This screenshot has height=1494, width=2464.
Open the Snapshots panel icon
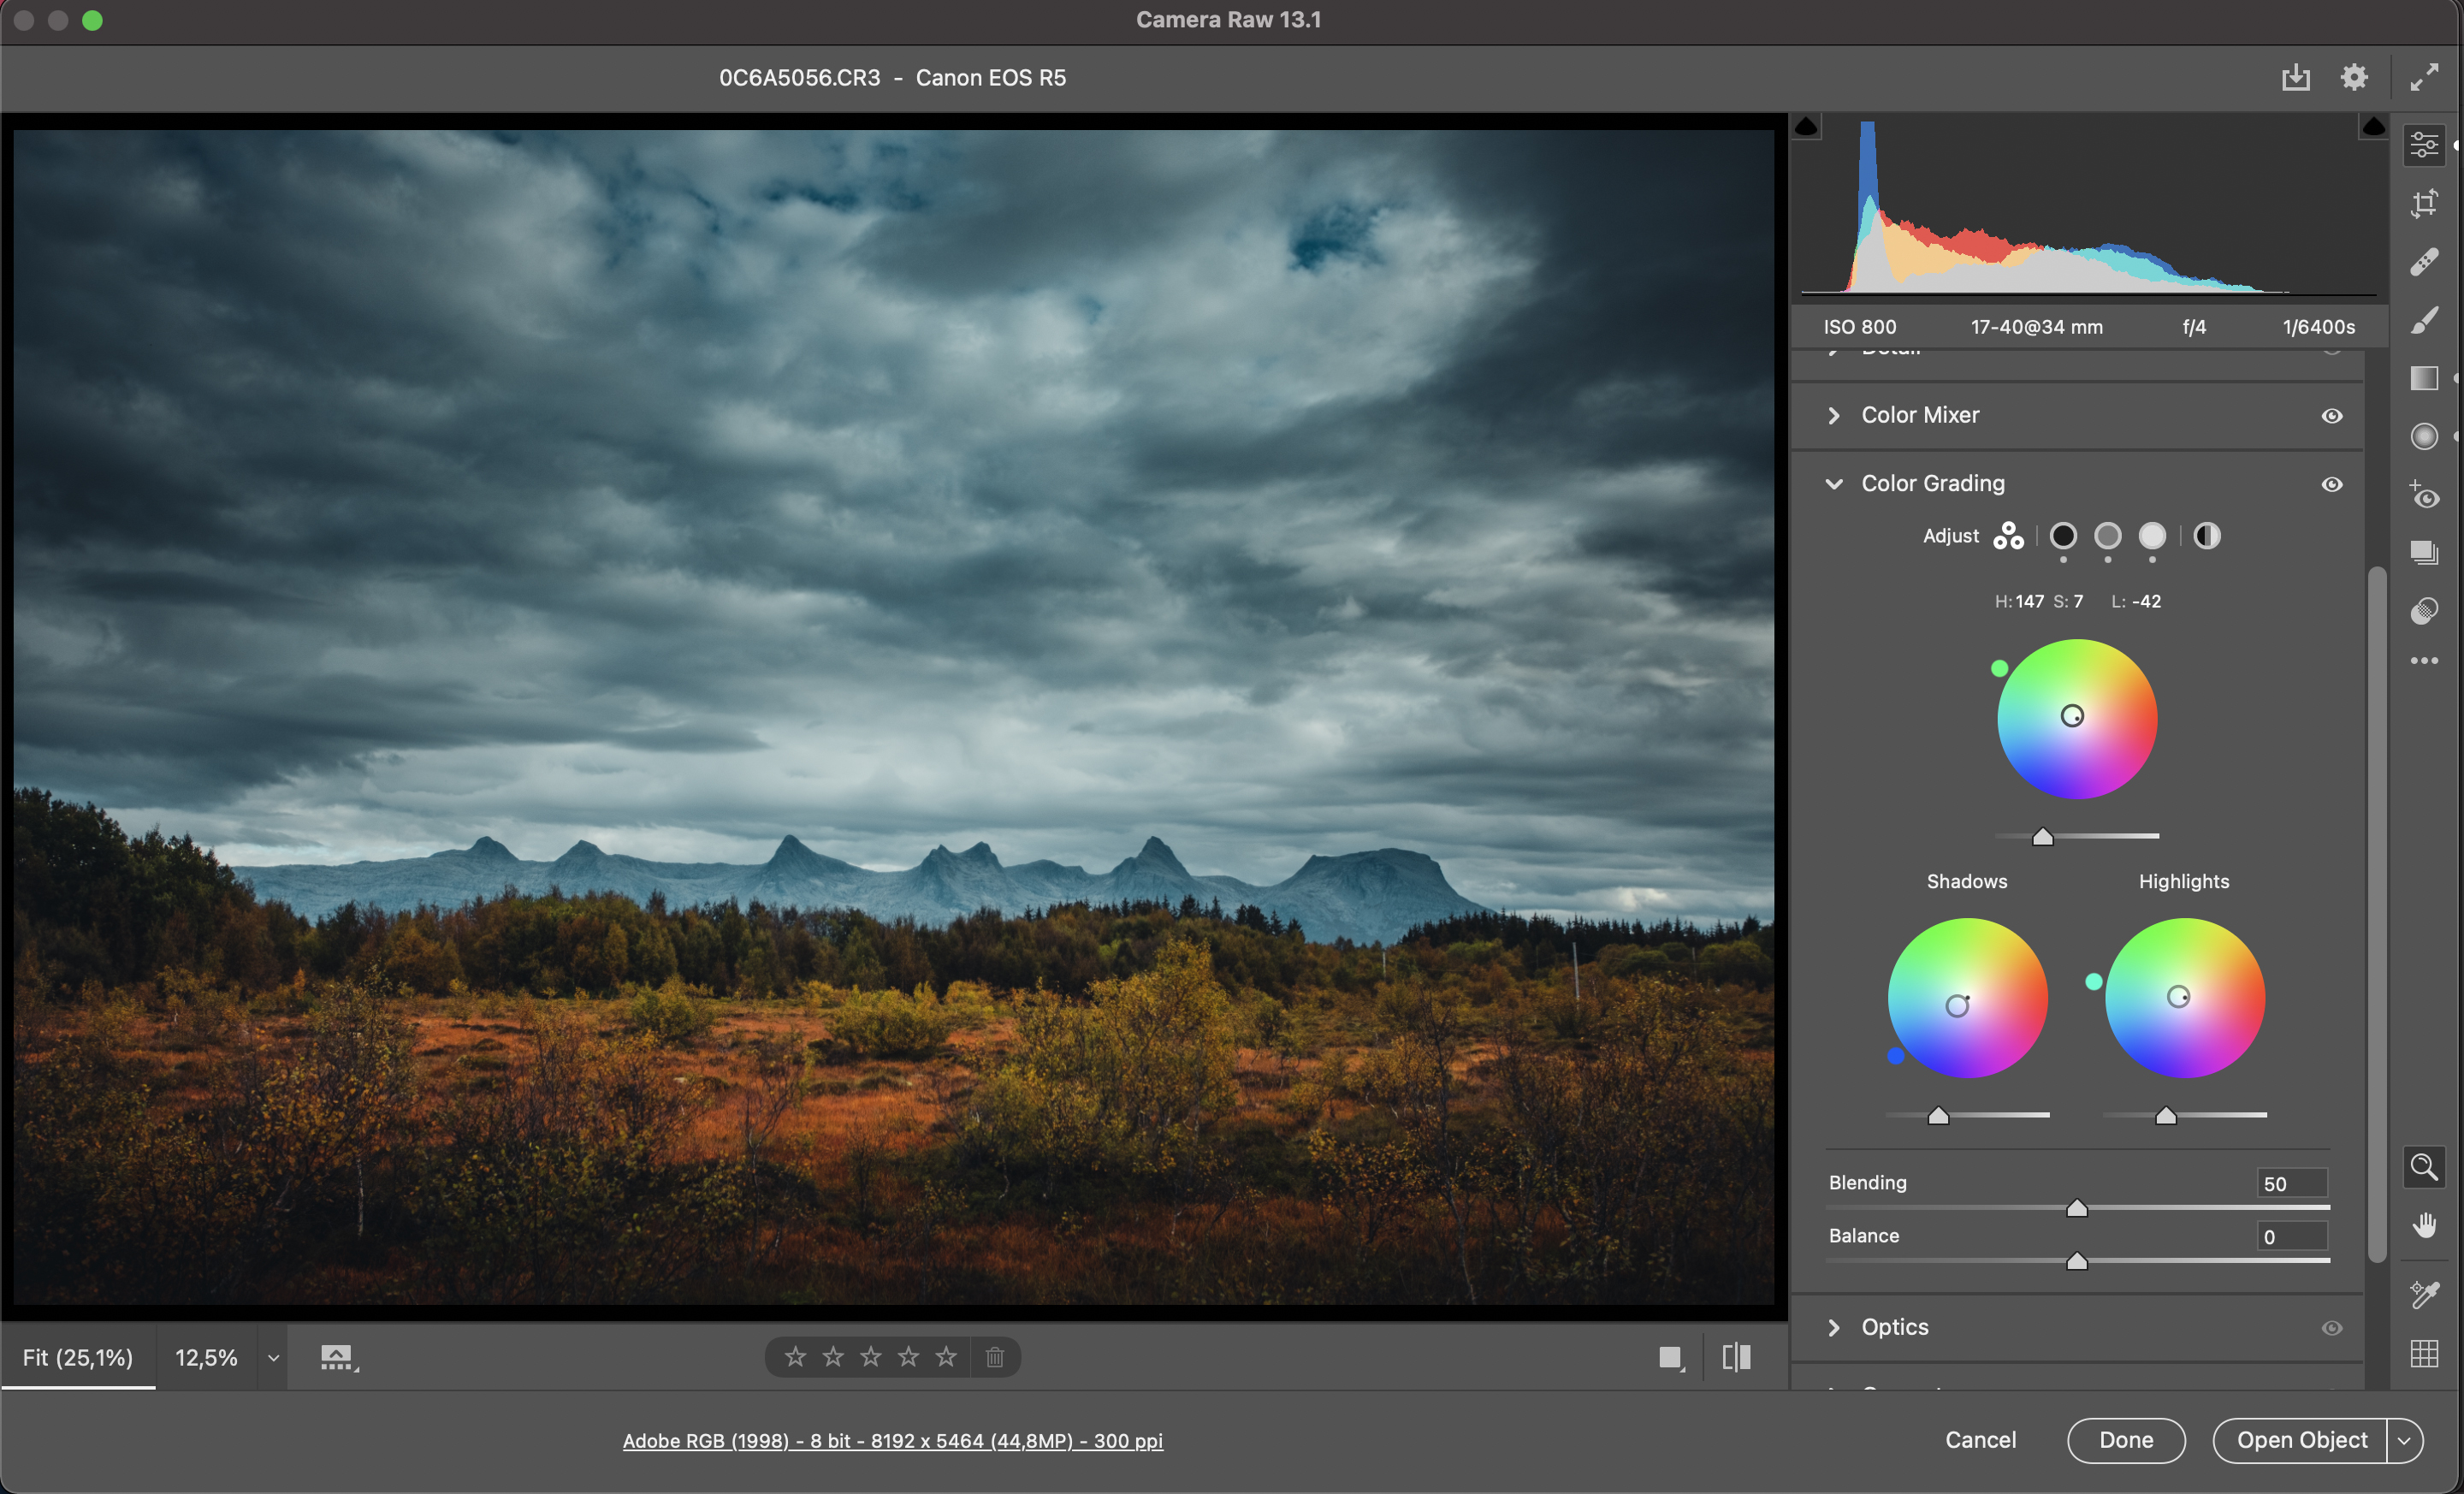coord(2424,552)
